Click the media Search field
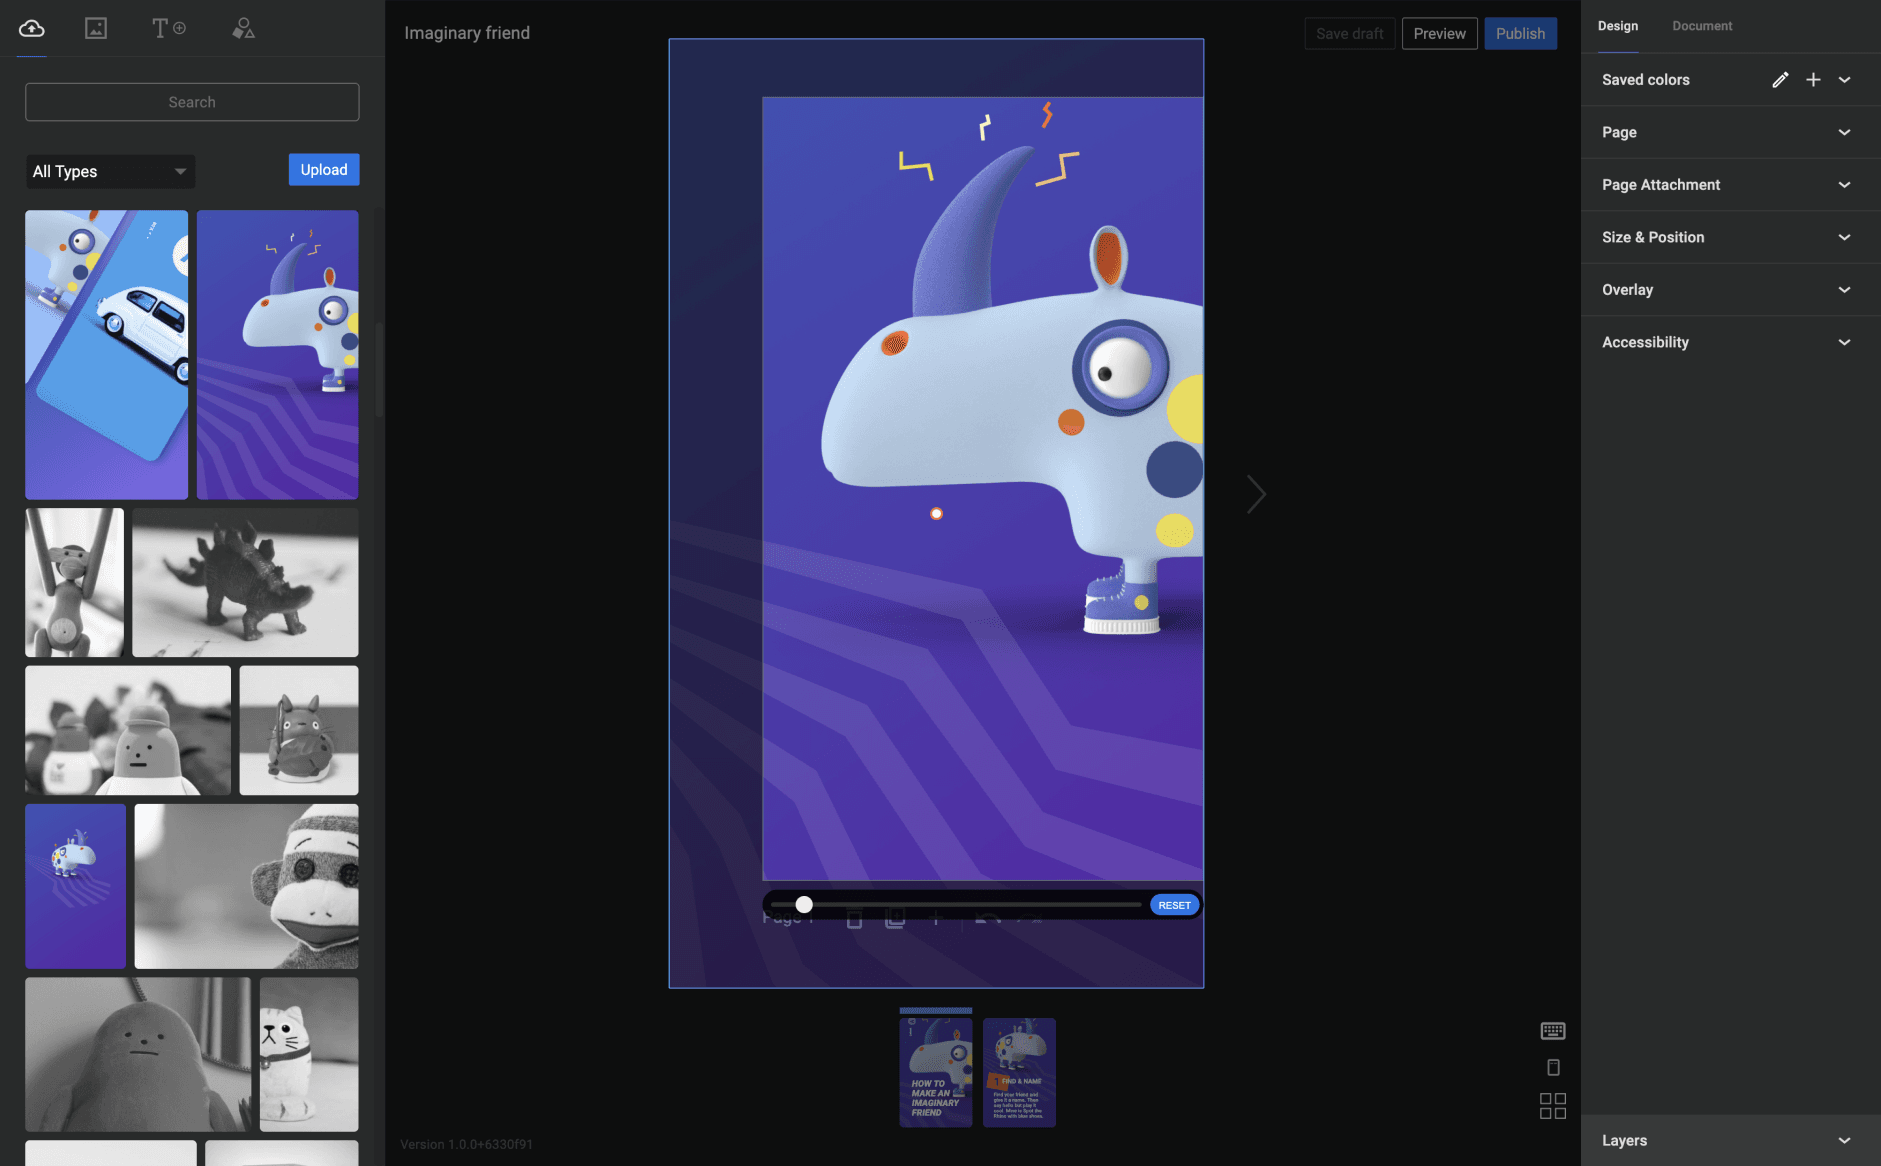Image resolution: width=1881 pixels, height=1166 pixels. coord(192,102)
